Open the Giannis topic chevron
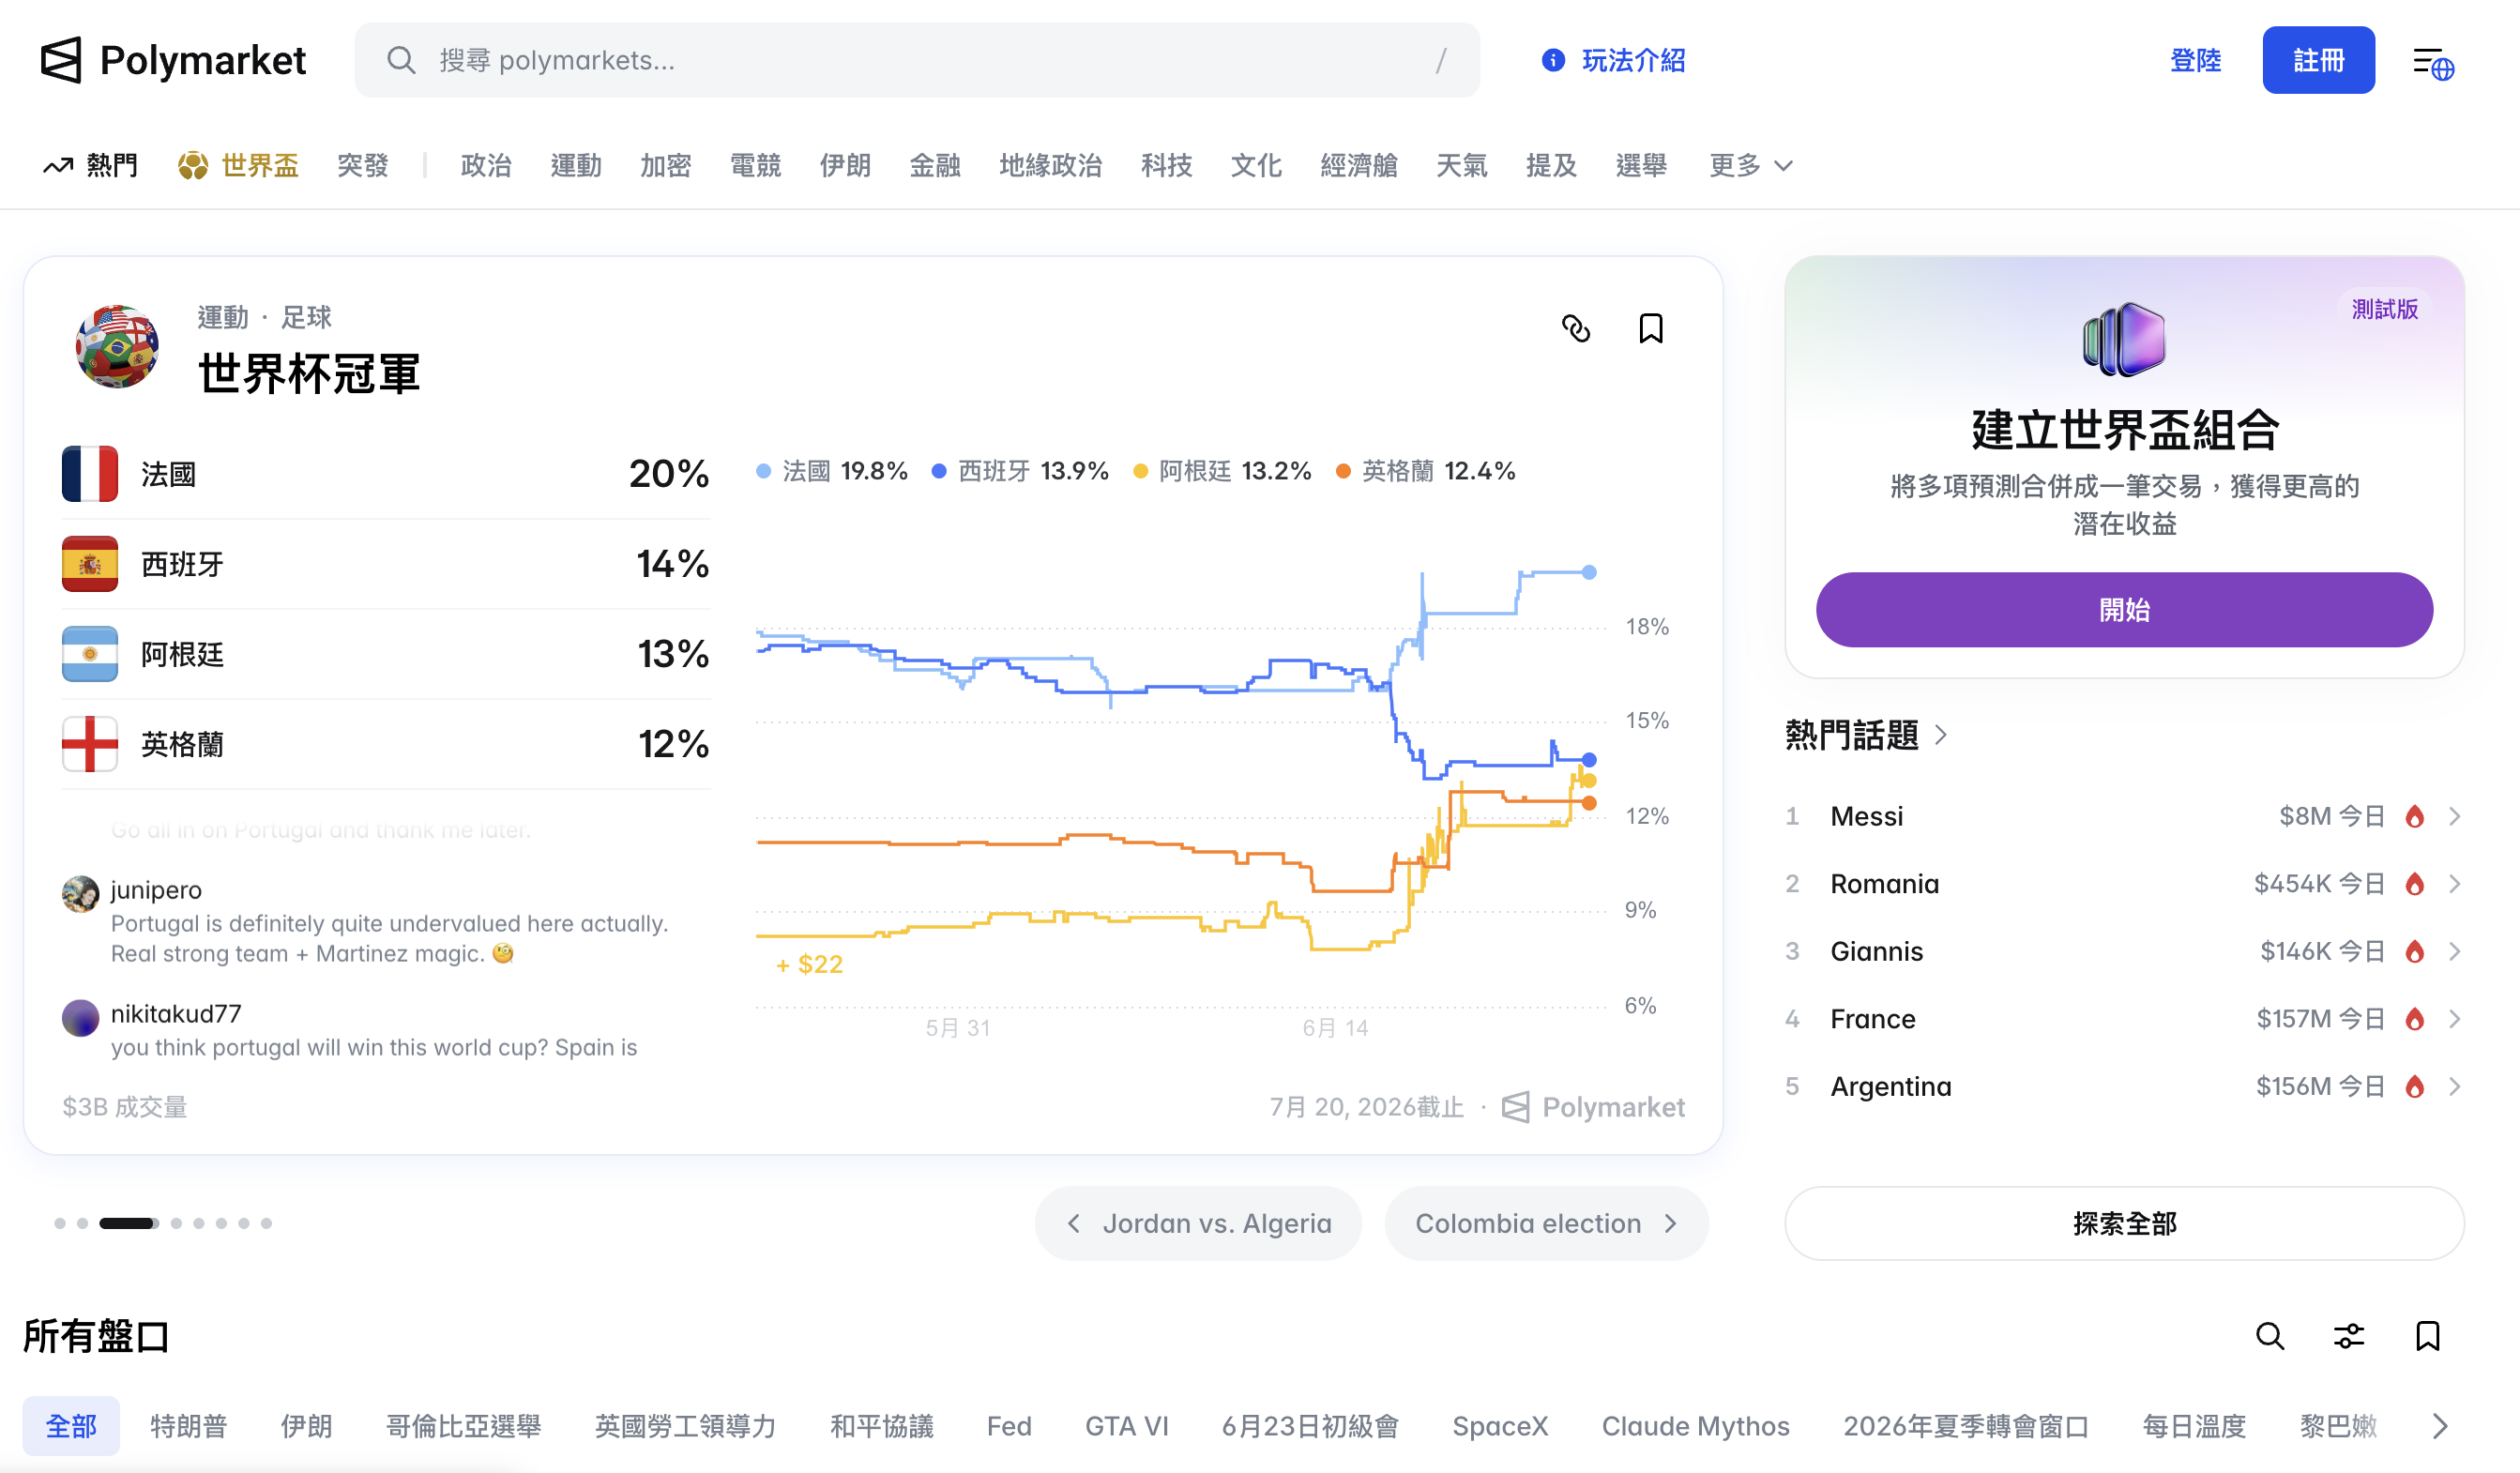Screen dimensions: 2520x1473 [2455, 951]
